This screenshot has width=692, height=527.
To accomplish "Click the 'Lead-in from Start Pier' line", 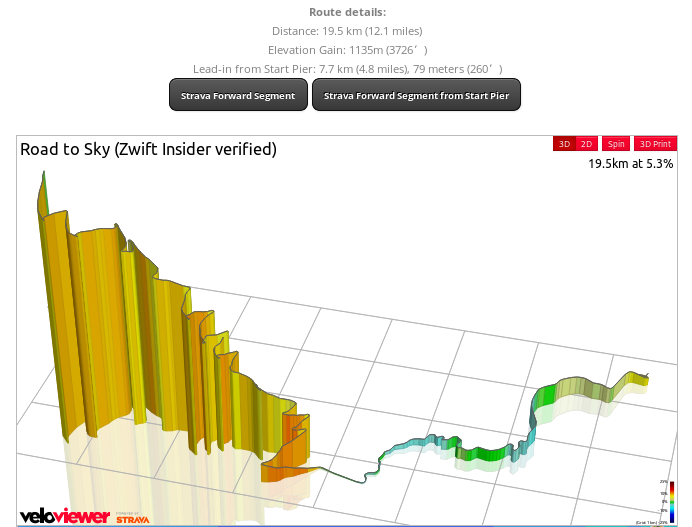I will click(x=347, y=69).
